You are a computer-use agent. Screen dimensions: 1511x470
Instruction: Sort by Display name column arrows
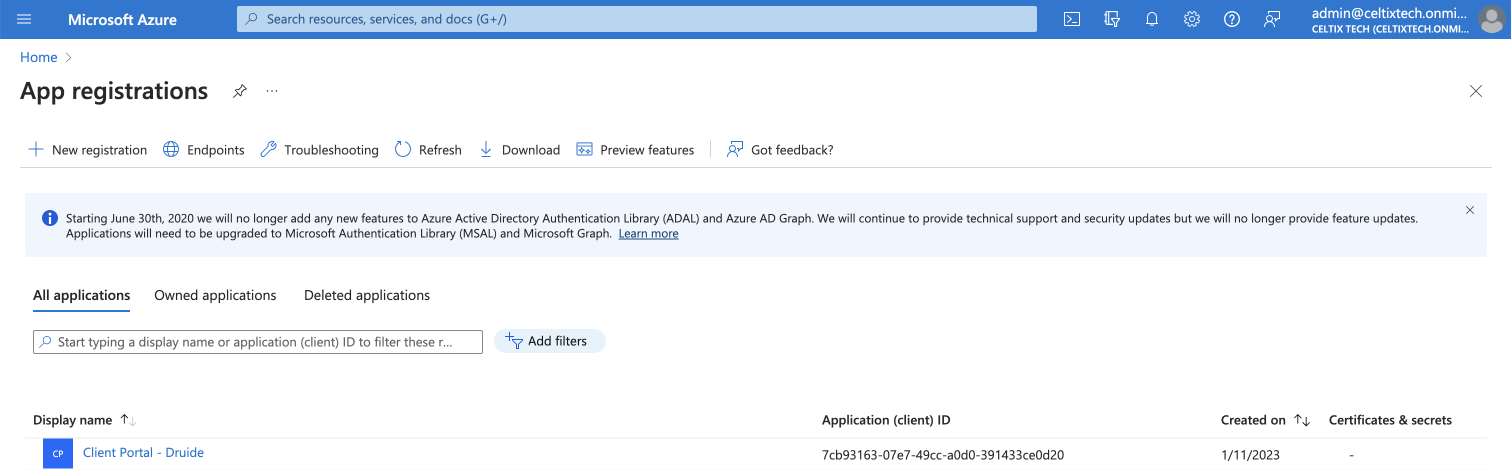point(128,420)
